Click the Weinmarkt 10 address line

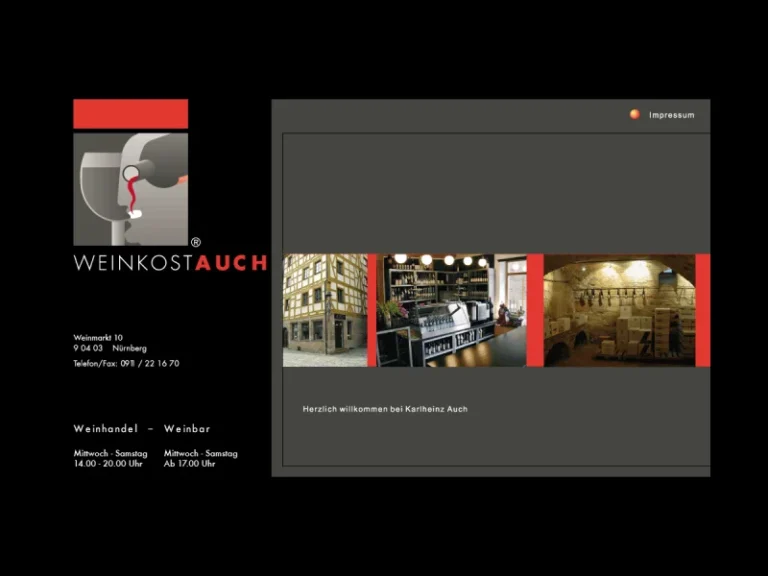click(x=98, y=338)
